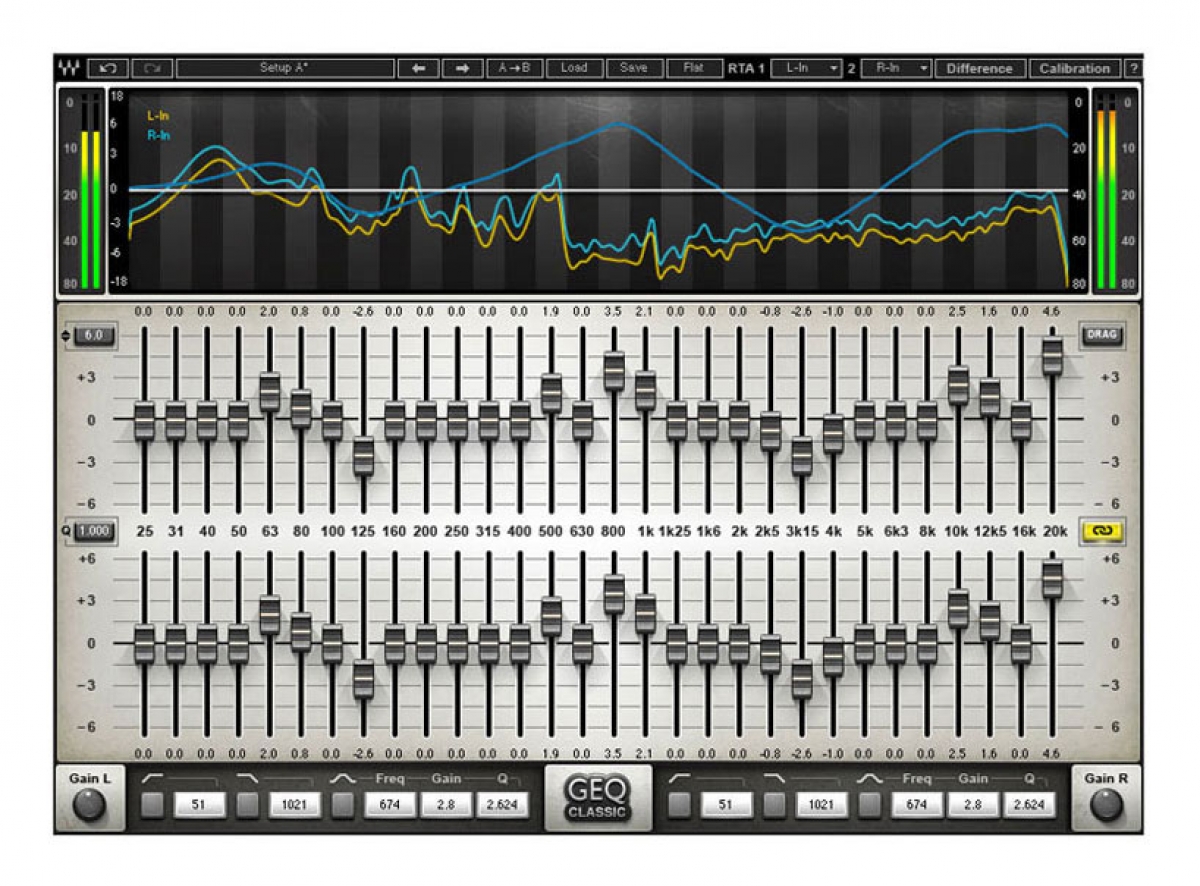The height and width of the screenshot is (886, 1200).
Task: Copy settings with the A→B button
Action: (x=514, y=68)
